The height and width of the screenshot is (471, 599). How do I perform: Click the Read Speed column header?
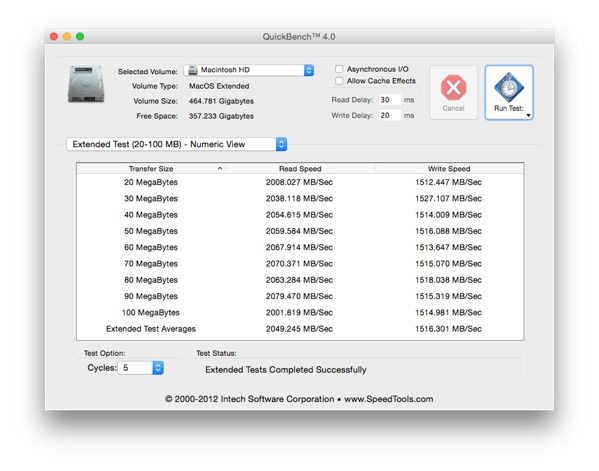(300, 168)
